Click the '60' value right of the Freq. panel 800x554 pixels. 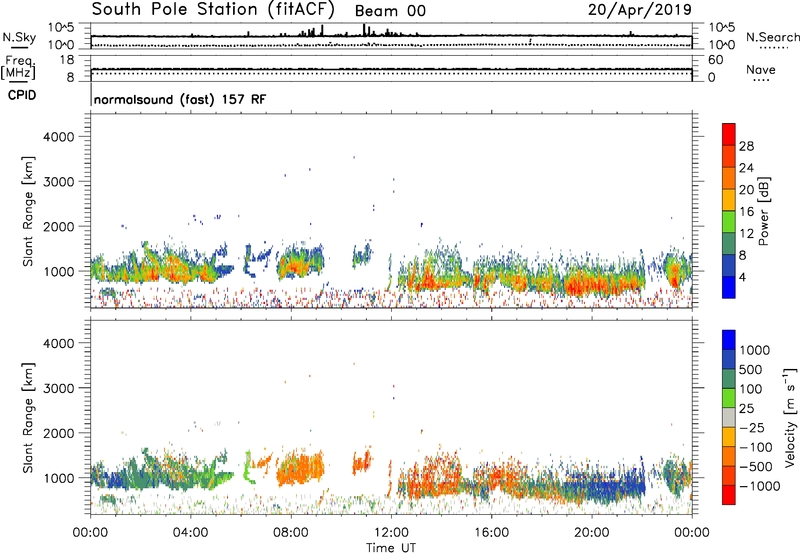coord(715,60)
